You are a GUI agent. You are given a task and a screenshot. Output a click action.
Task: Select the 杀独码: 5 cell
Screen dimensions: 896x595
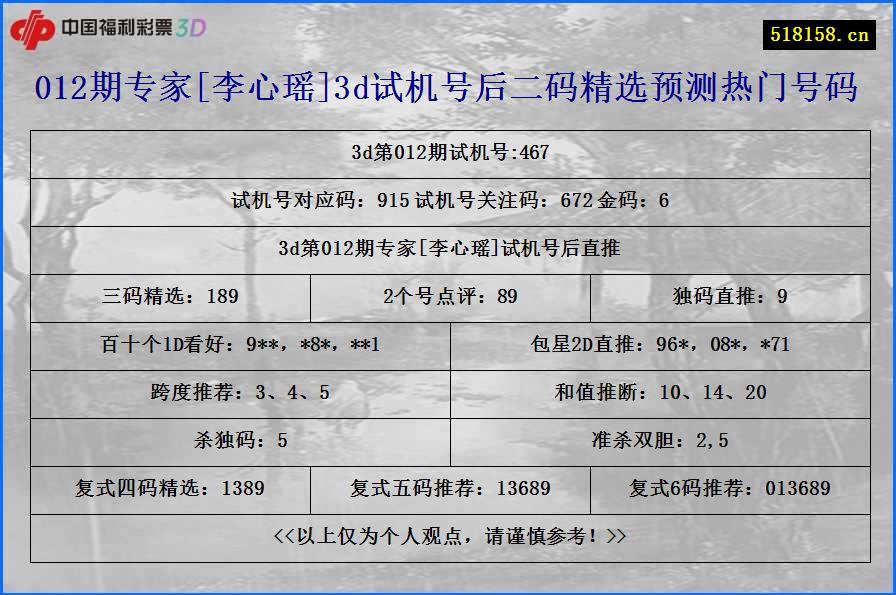pos(242,440)
